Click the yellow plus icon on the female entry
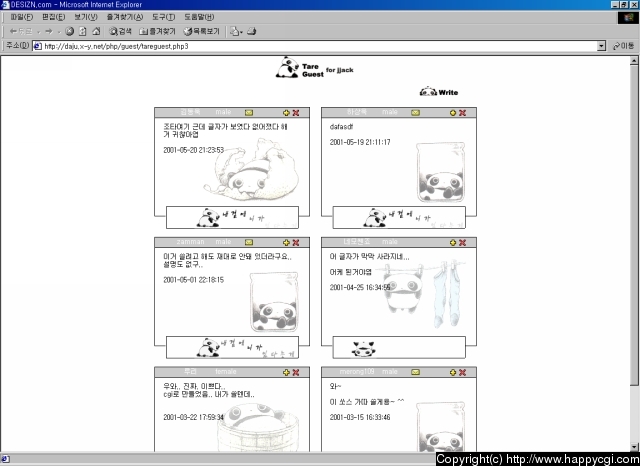Viewport: 640px width, 466px height. [286, 372]
